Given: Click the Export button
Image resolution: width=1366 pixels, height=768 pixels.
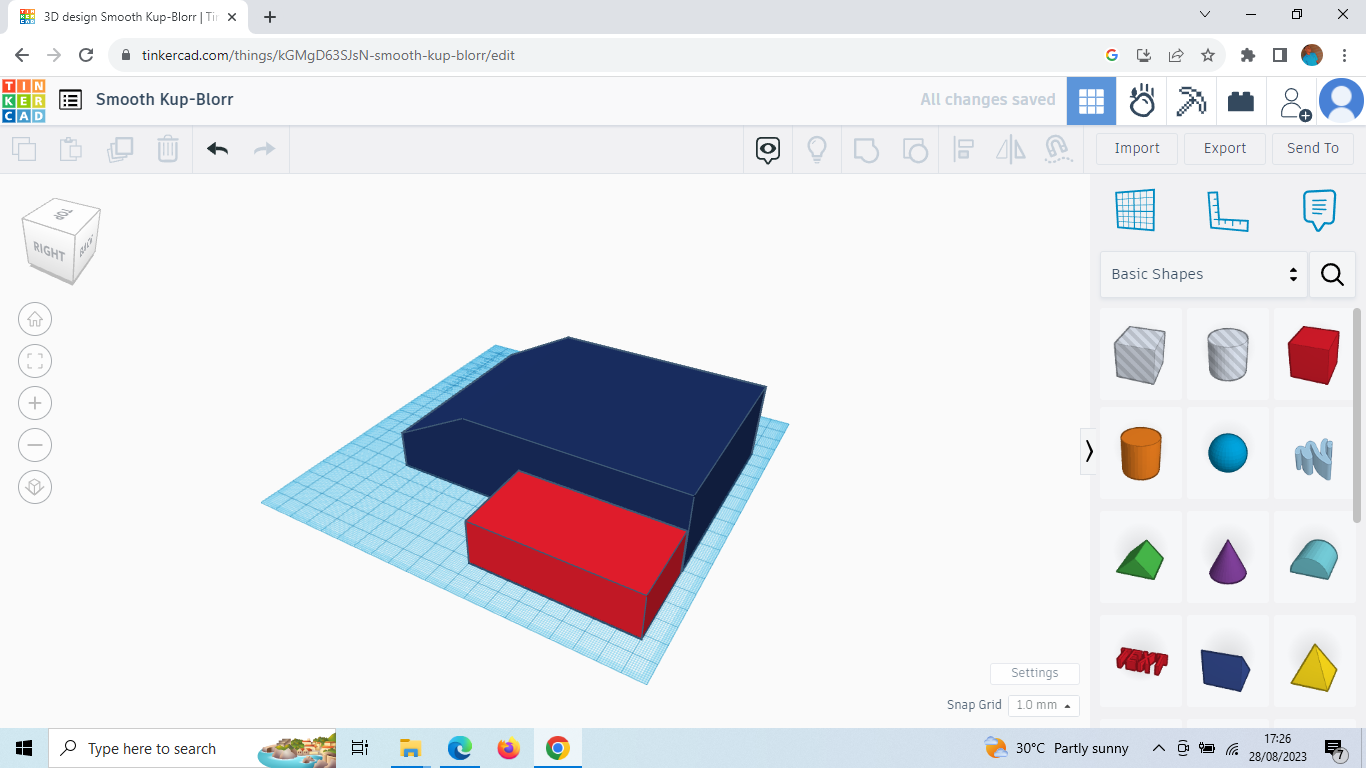Looking at the screenshot, I should pyautogui.click(x=1224, y=148).
